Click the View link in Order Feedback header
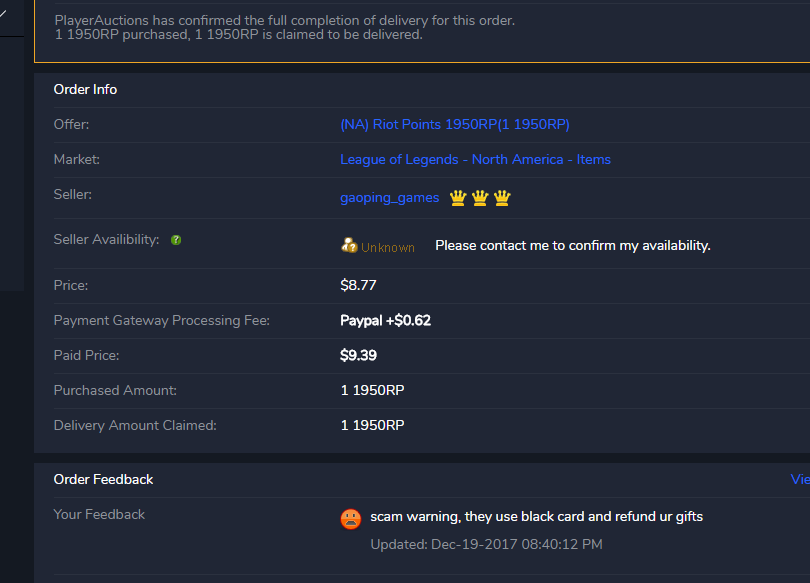The height and width of the screenshot is (583, 810). [x=800, y=479]
